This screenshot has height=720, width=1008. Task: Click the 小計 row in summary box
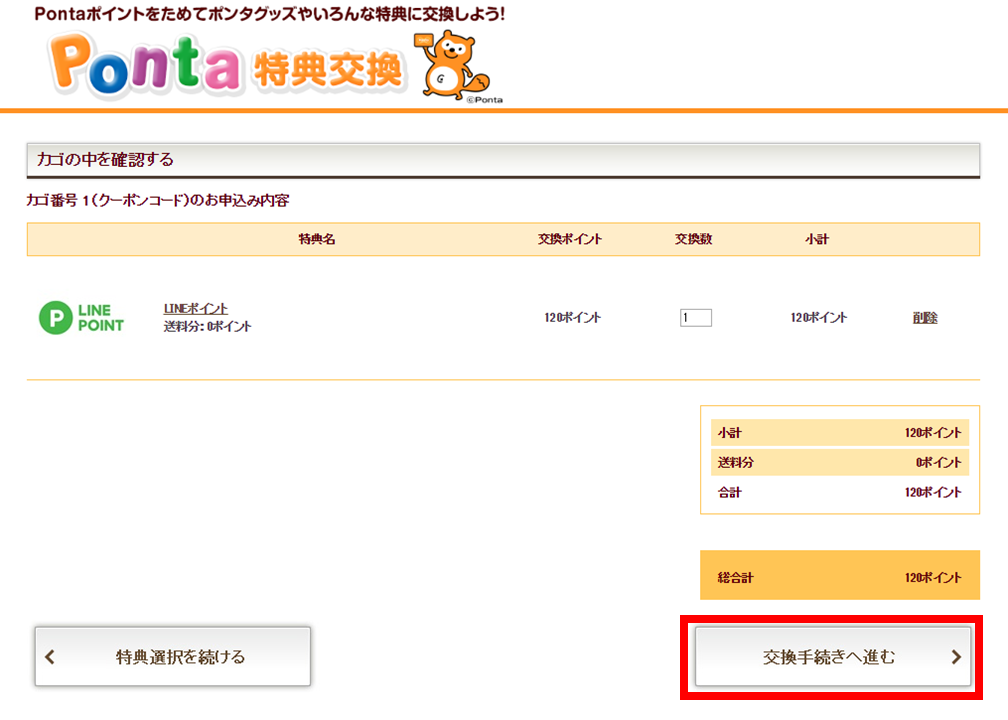[840, 433]
